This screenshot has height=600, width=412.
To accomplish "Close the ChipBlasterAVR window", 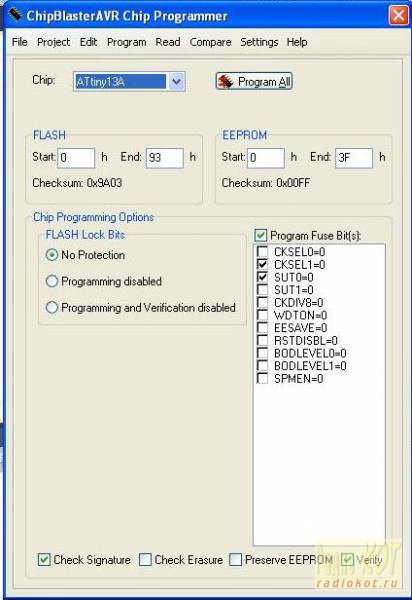I will pos(399,16).
